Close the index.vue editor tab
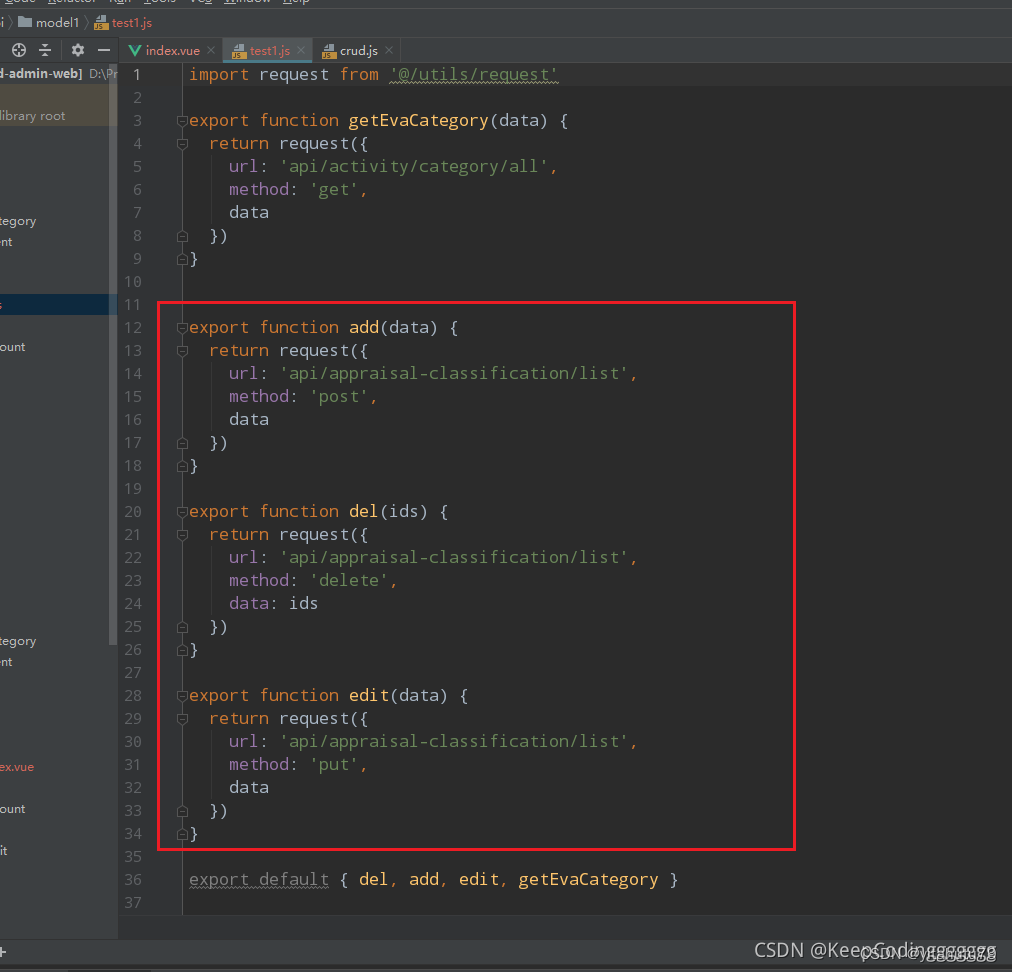 pos(210,50)
